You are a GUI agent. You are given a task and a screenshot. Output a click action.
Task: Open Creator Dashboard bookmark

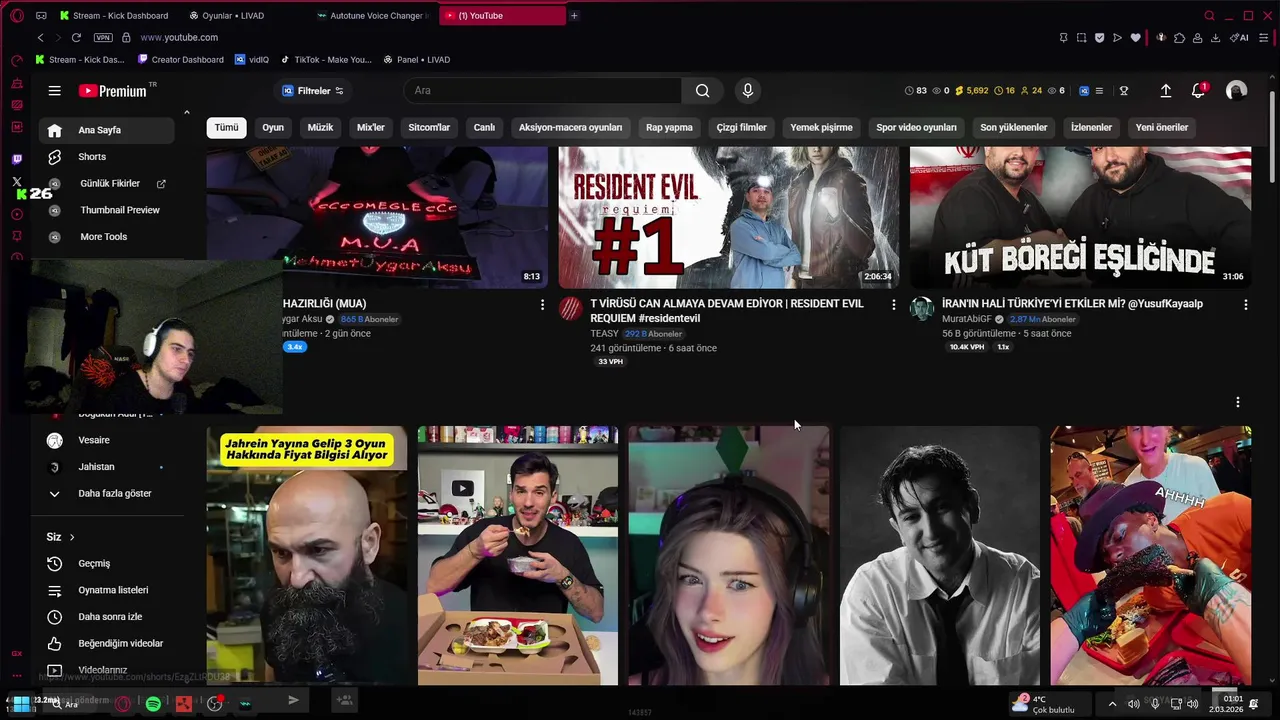pyautogui.click(x=181, y=60)
